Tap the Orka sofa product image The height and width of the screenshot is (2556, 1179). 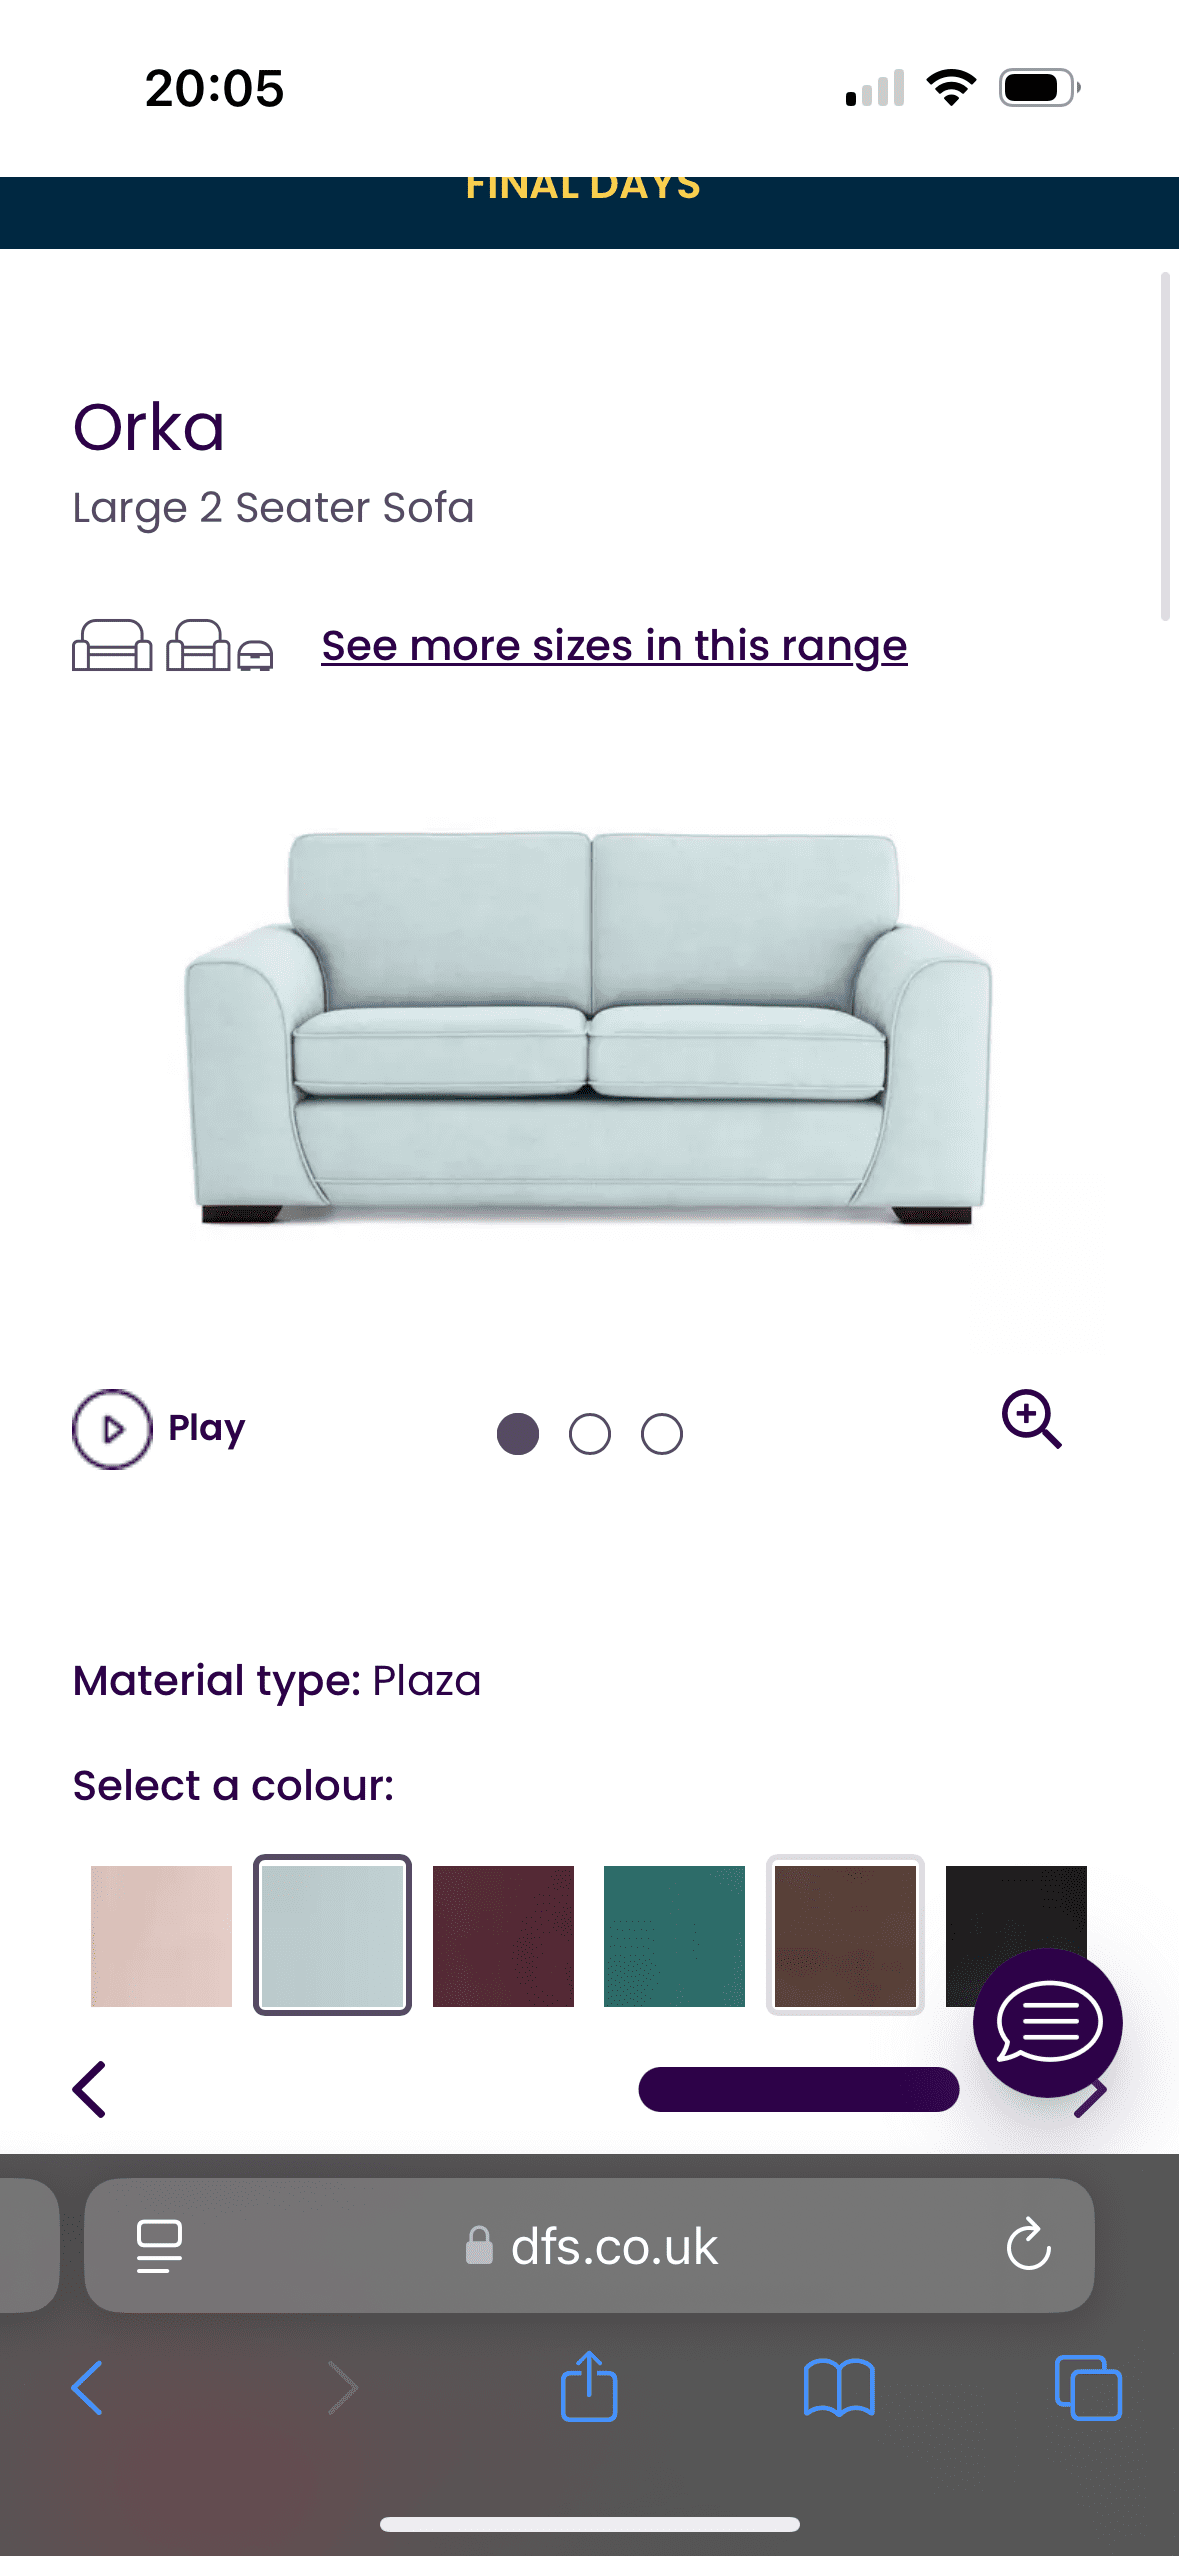click(588, 1027)
